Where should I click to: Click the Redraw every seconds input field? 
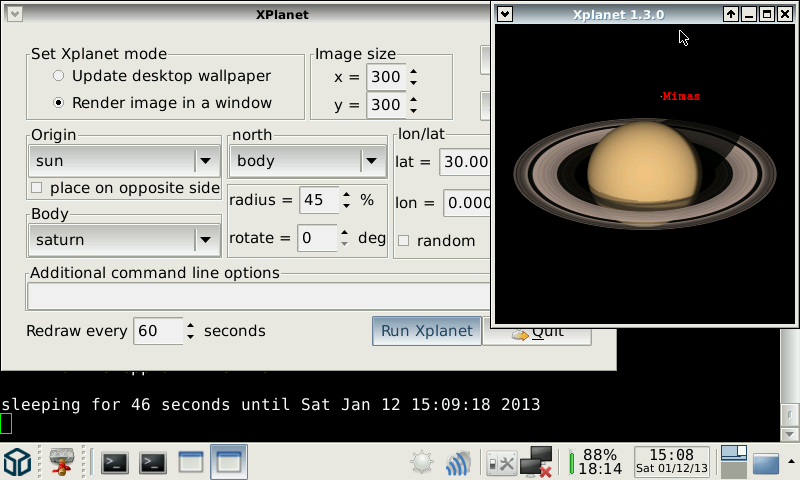pyautogui.click(x=157, y=331)
